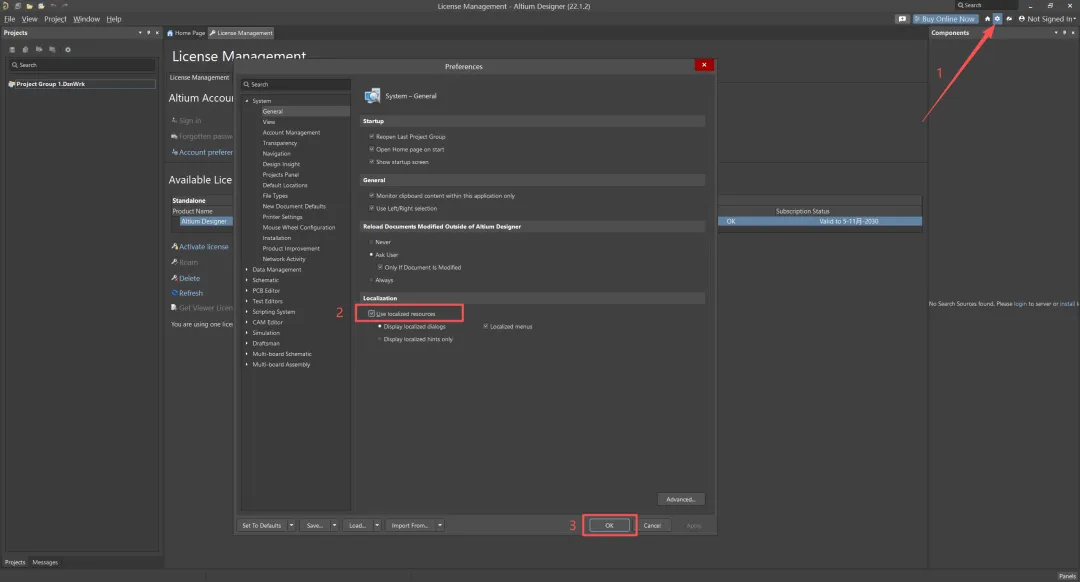Viewport: 1080px width, 582px height.
Task: Click the Open folder icon in title bar
Action: click(30, 6)
